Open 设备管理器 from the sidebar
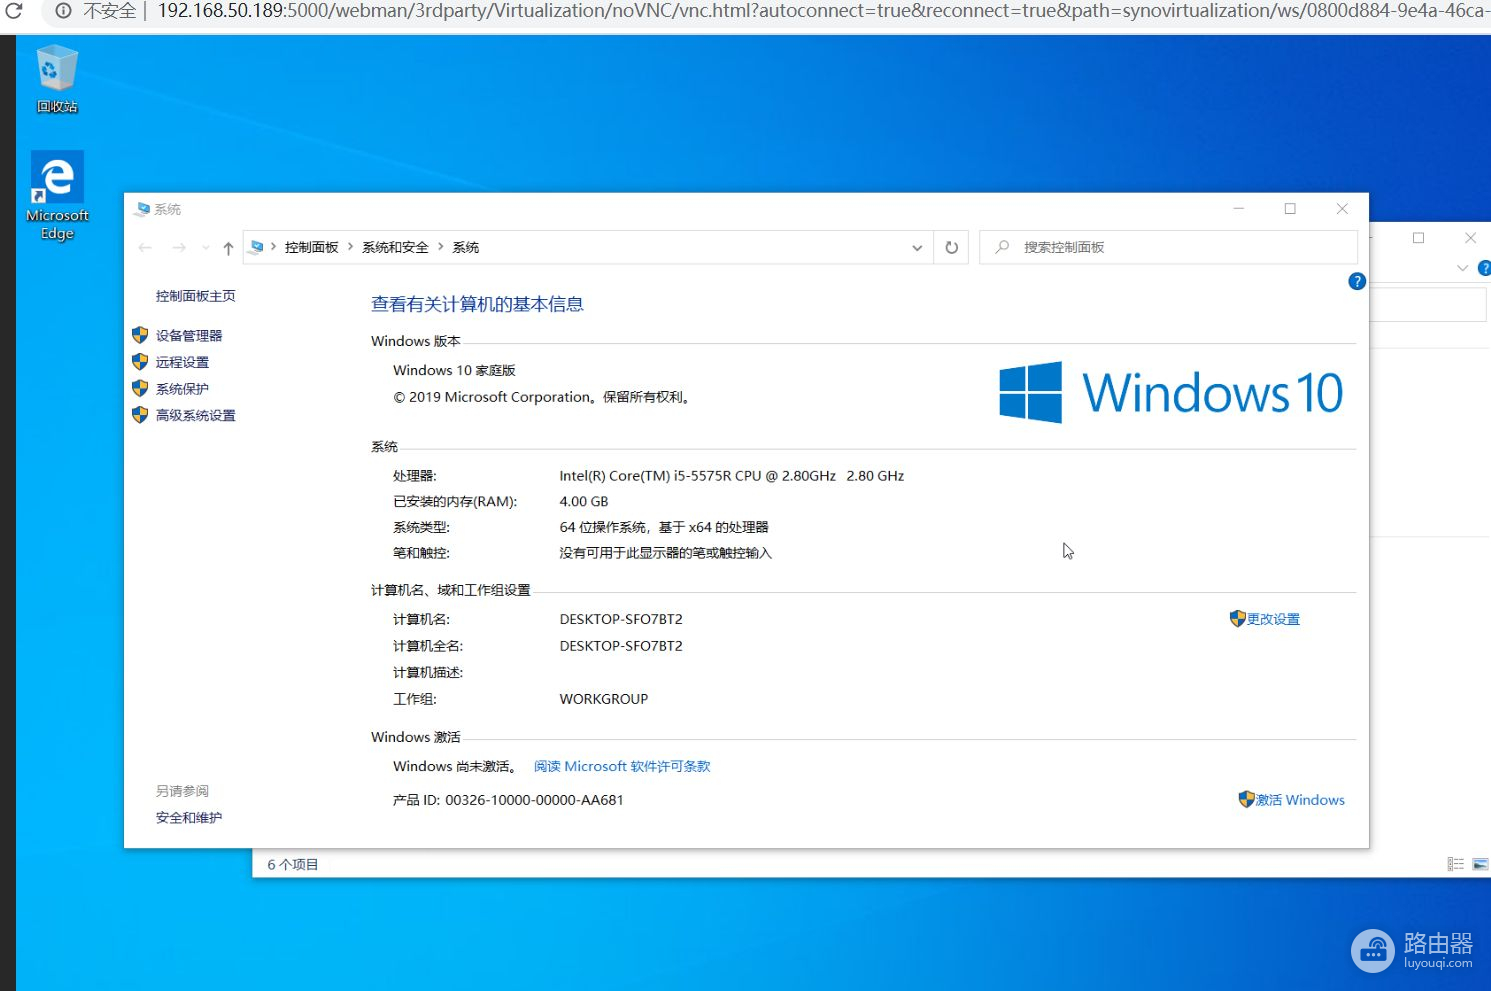 tap(188, 336)
